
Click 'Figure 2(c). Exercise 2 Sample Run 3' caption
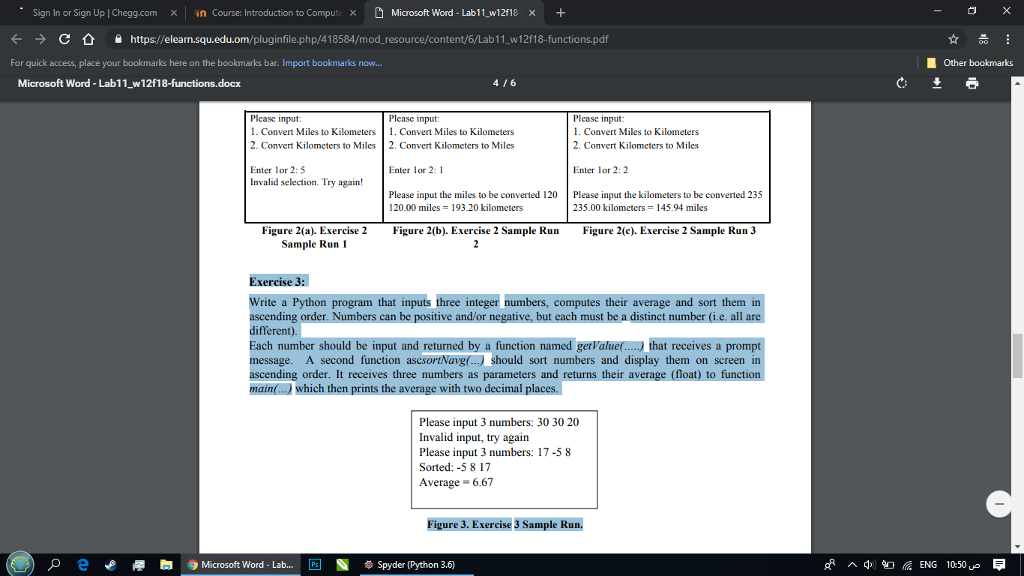click(669, 231)
